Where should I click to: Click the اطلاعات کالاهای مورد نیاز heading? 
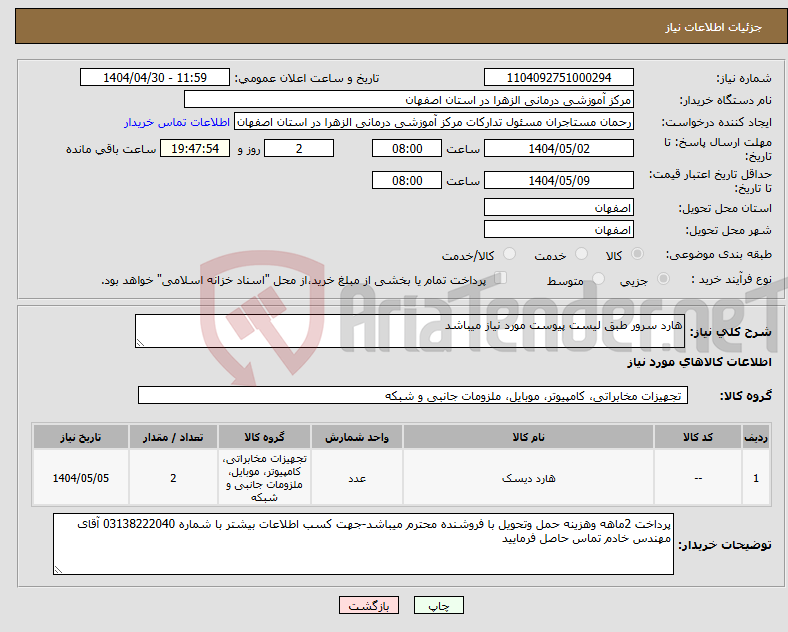pyautogui.click(x=699, y=362)
